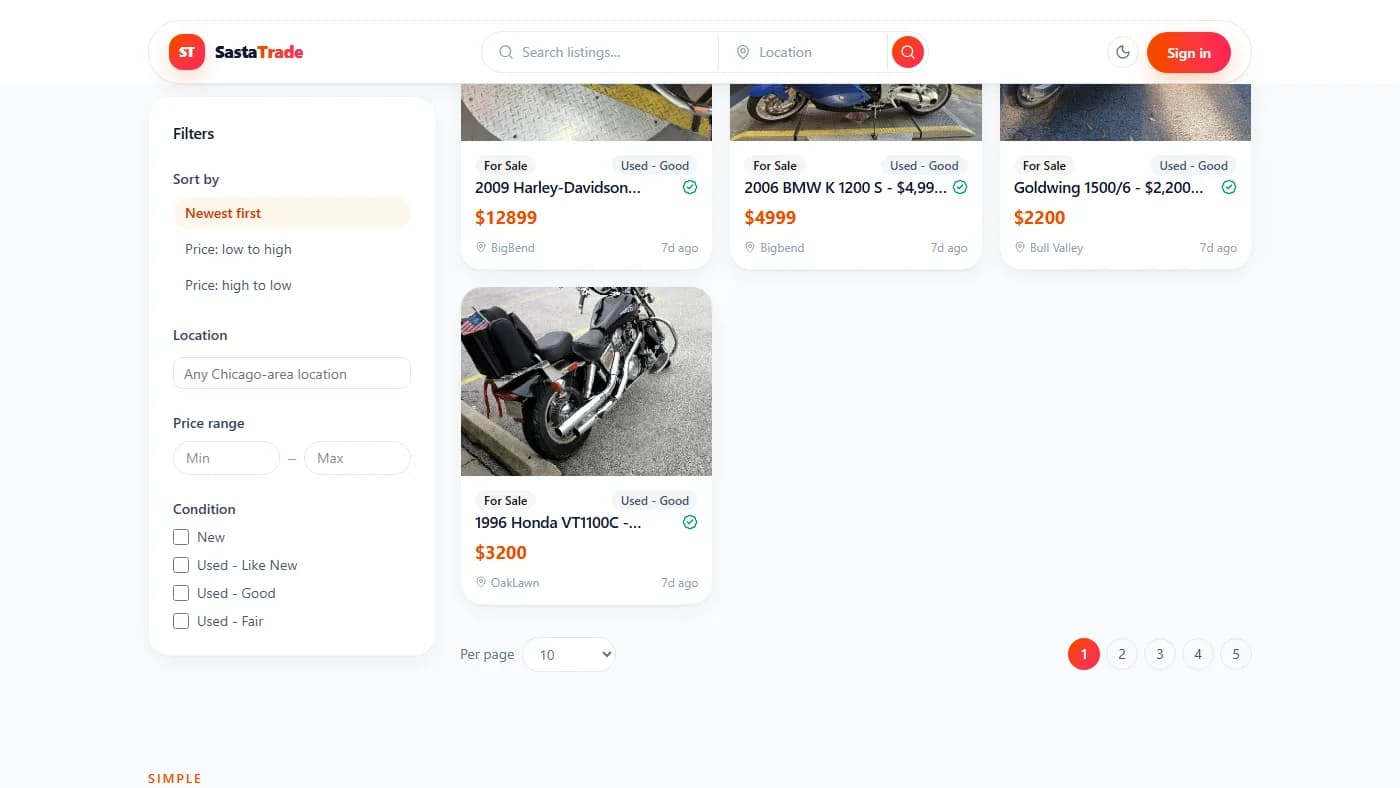This screenshot has width=1400, height=788.
Task: Open 2009 Harley-Davidson listing title
Action: (x=558, y=187)
